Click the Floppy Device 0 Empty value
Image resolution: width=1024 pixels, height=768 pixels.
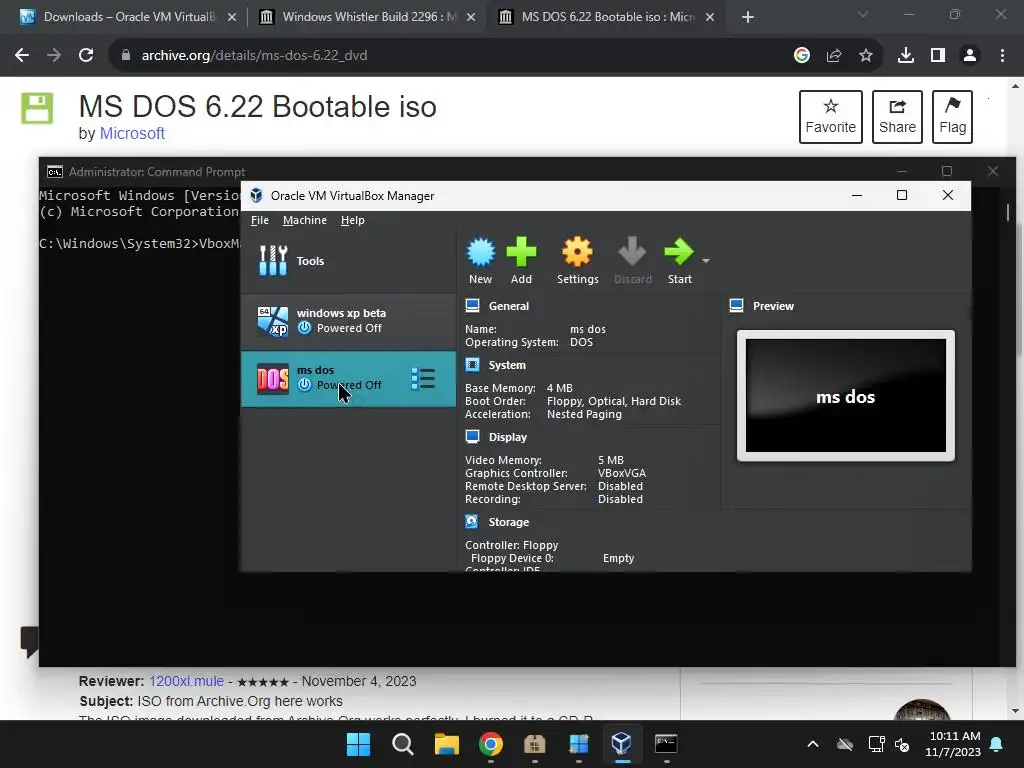[x=618, y=558]
